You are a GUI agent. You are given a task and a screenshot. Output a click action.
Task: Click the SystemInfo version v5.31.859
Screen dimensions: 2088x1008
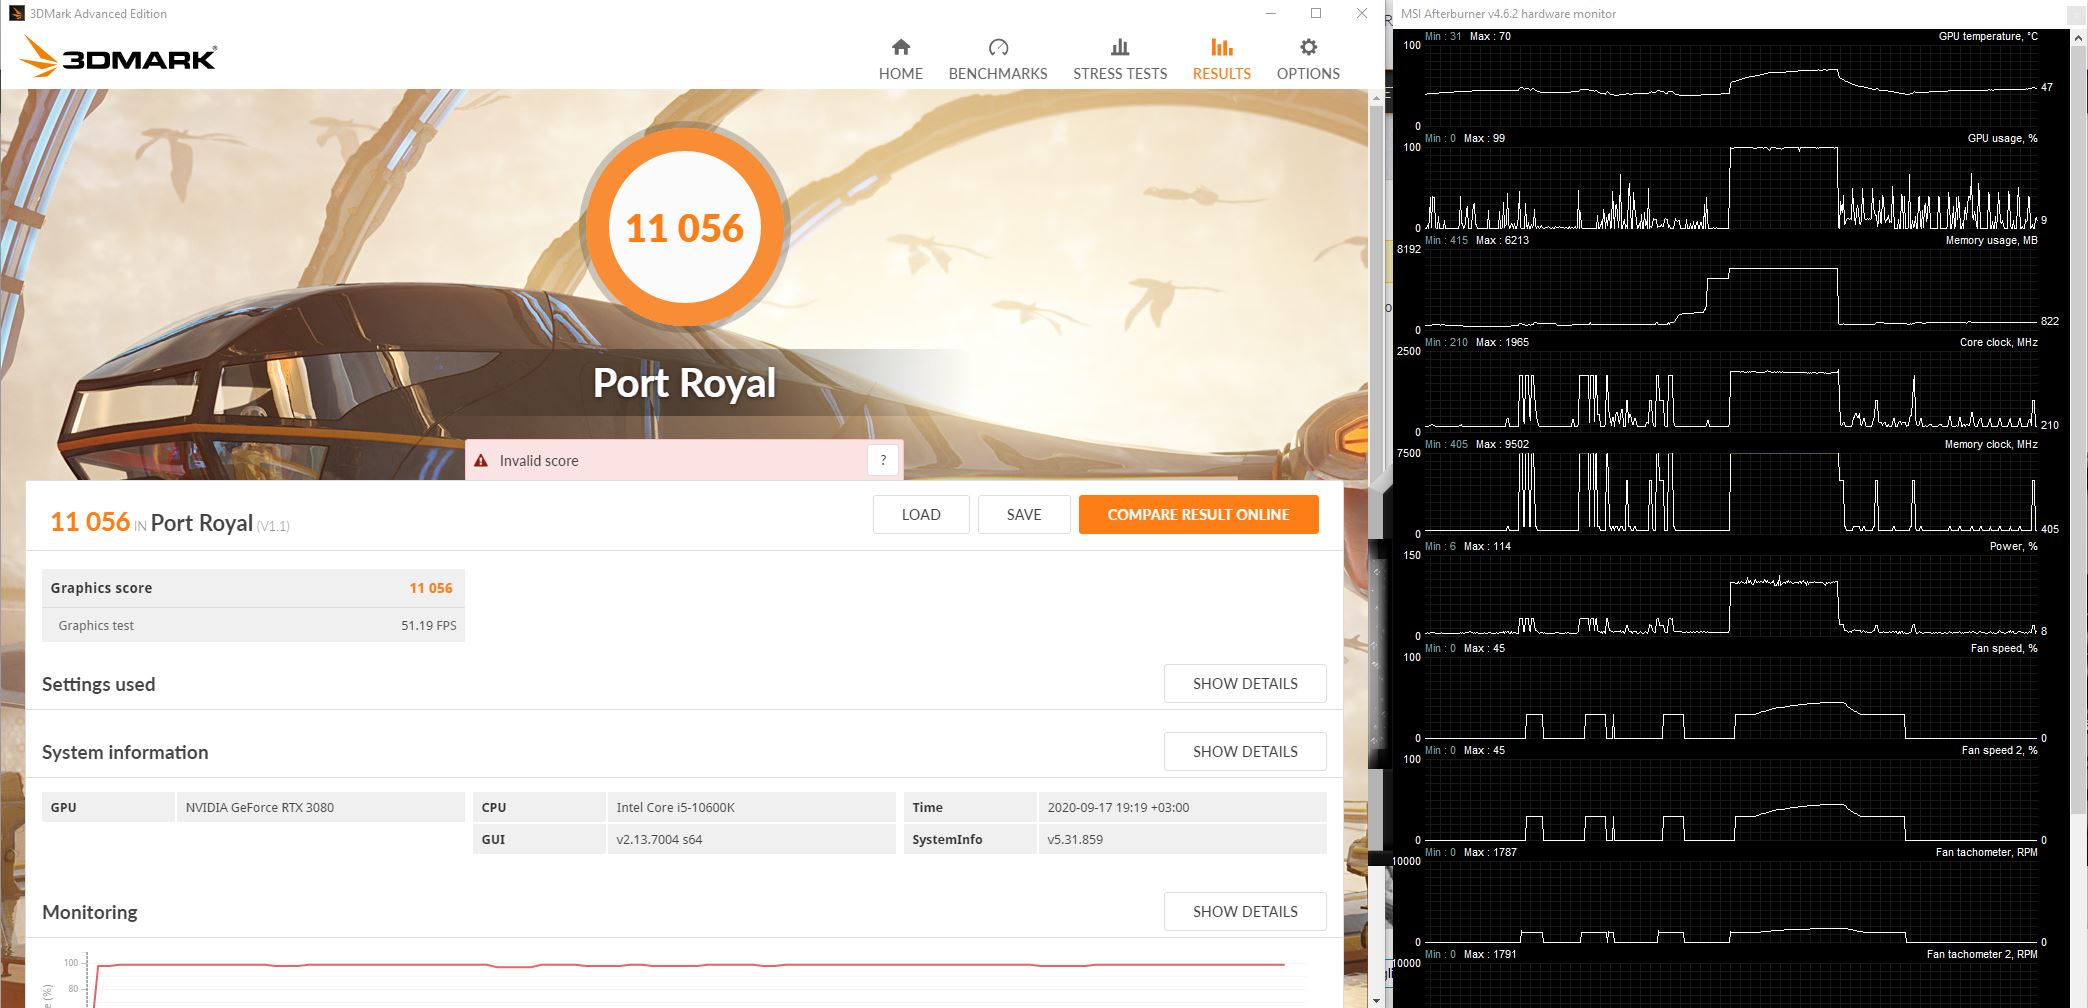pyautogui.click(x=1075, y=840)
